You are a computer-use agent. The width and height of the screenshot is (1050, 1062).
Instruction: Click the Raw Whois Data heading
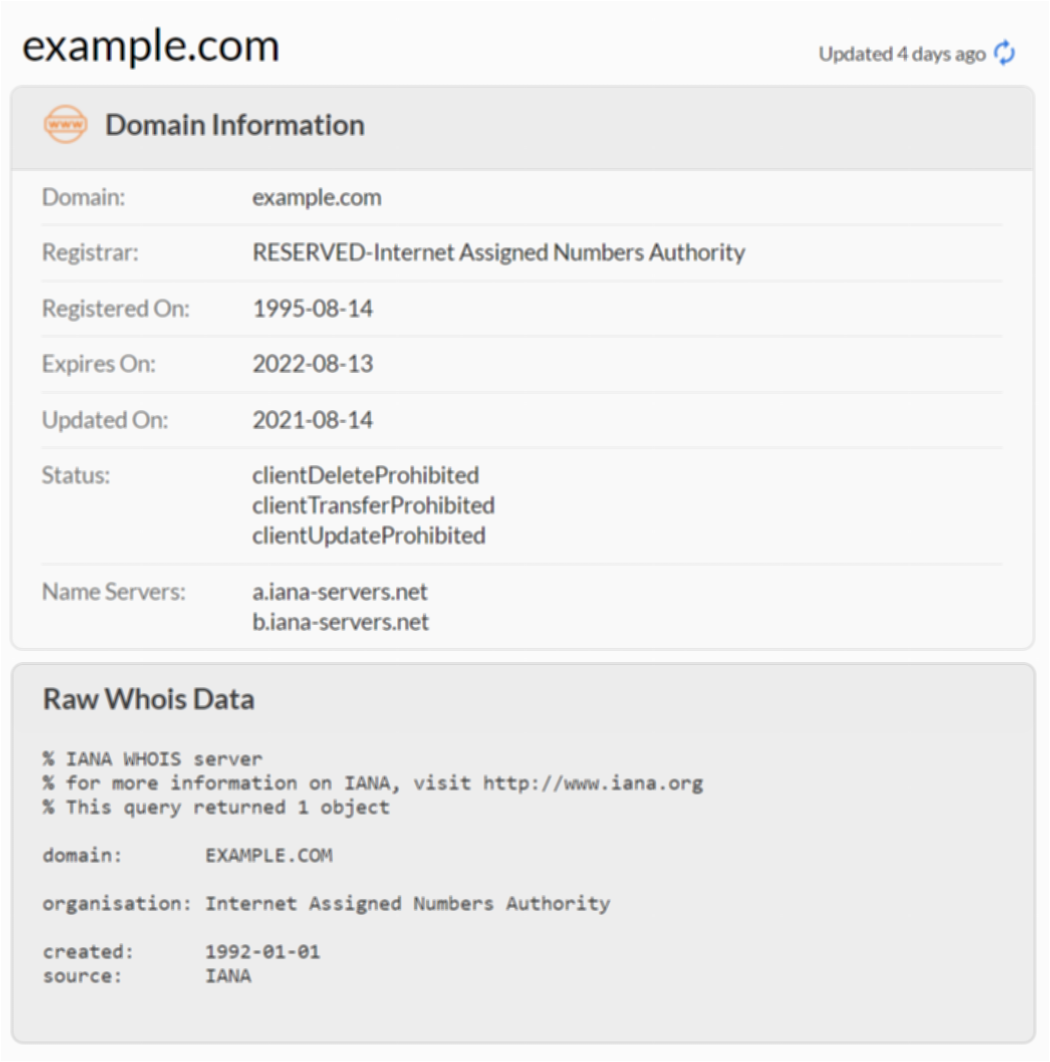point(148,699)
